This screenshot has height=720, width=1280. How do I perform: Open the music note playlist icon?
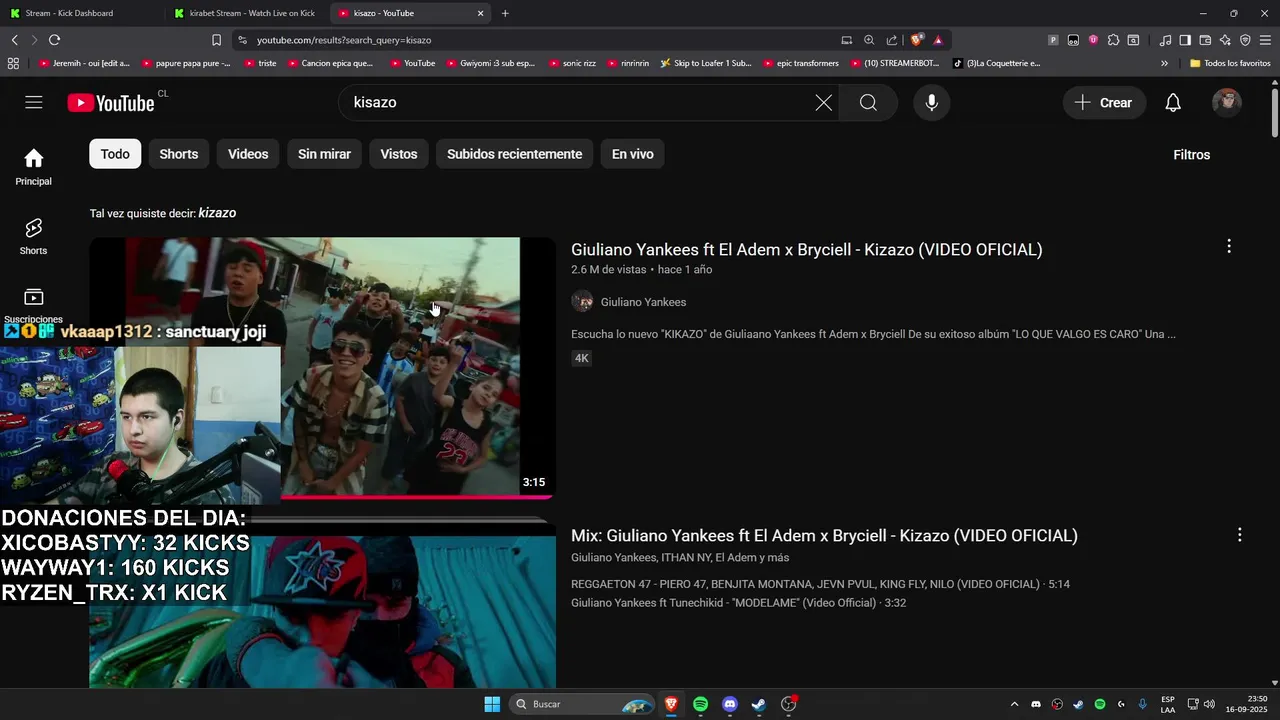pos(1165,40)
